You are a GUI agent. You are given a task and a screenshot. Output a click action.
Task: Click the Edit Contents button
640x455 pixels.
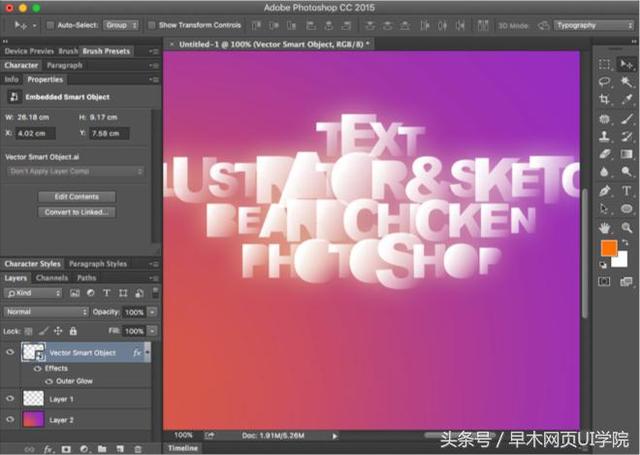coord(77,197)
